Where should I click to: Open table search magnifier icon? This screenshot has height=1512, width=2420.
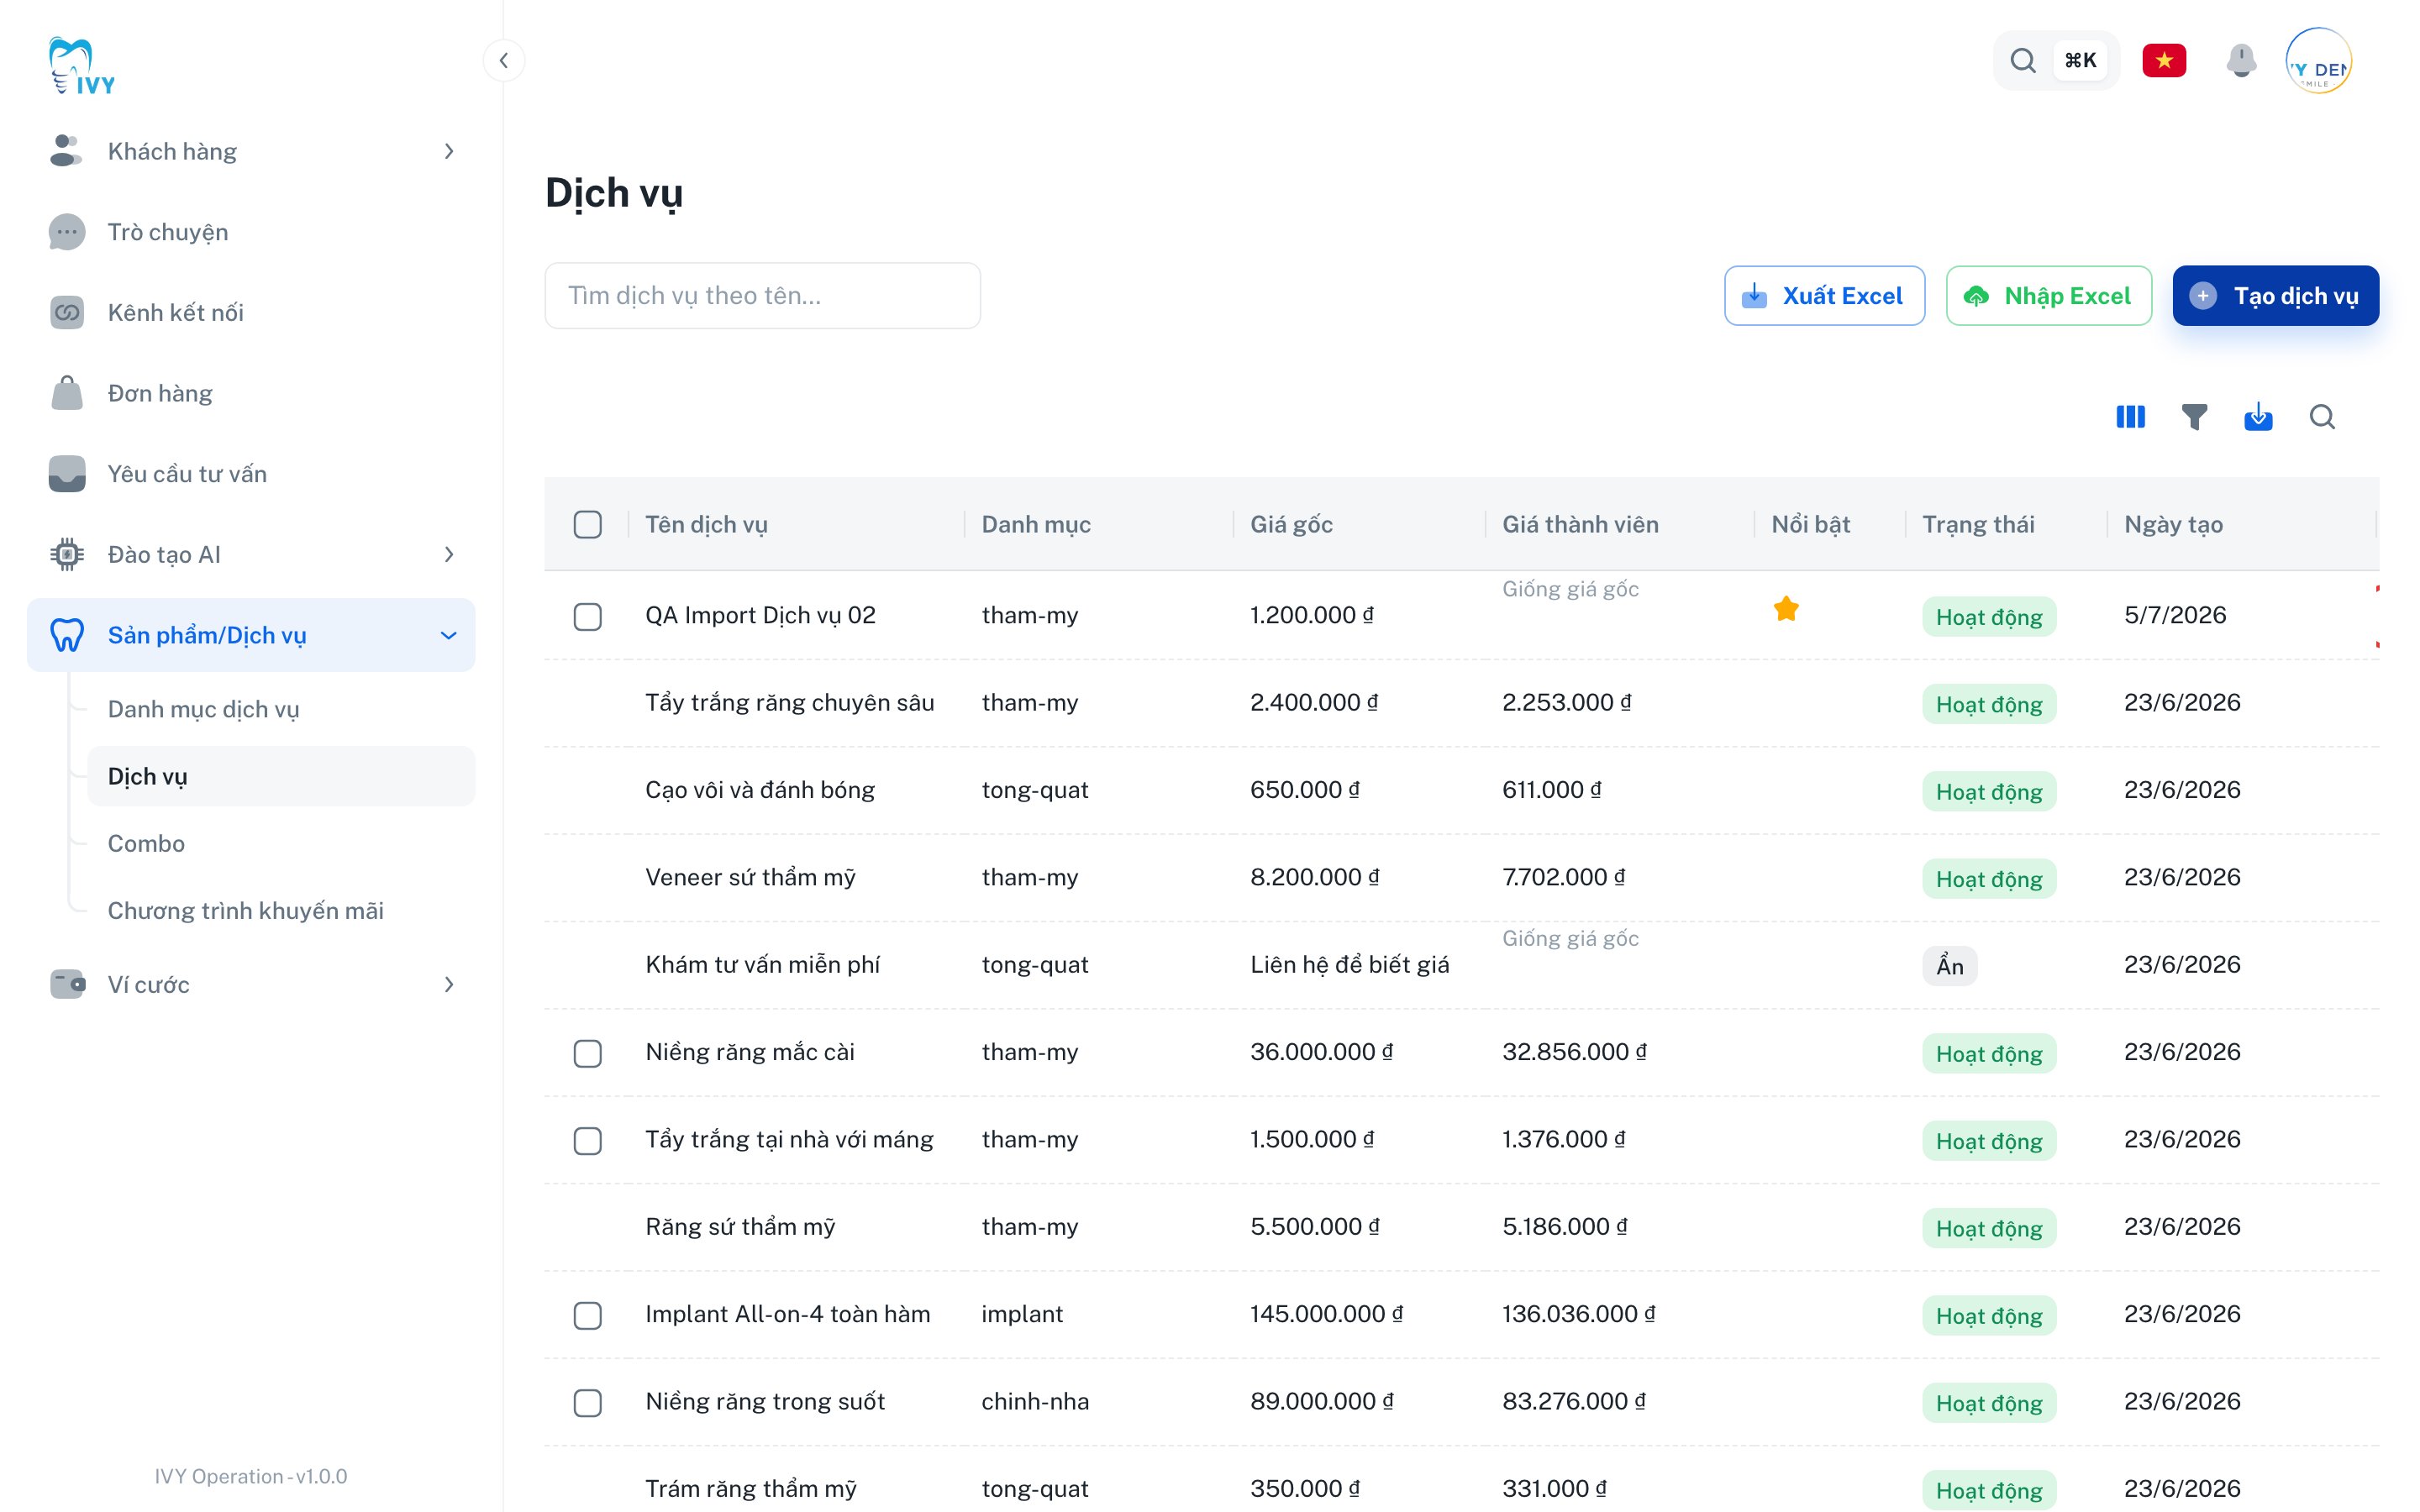[2322, 417]
